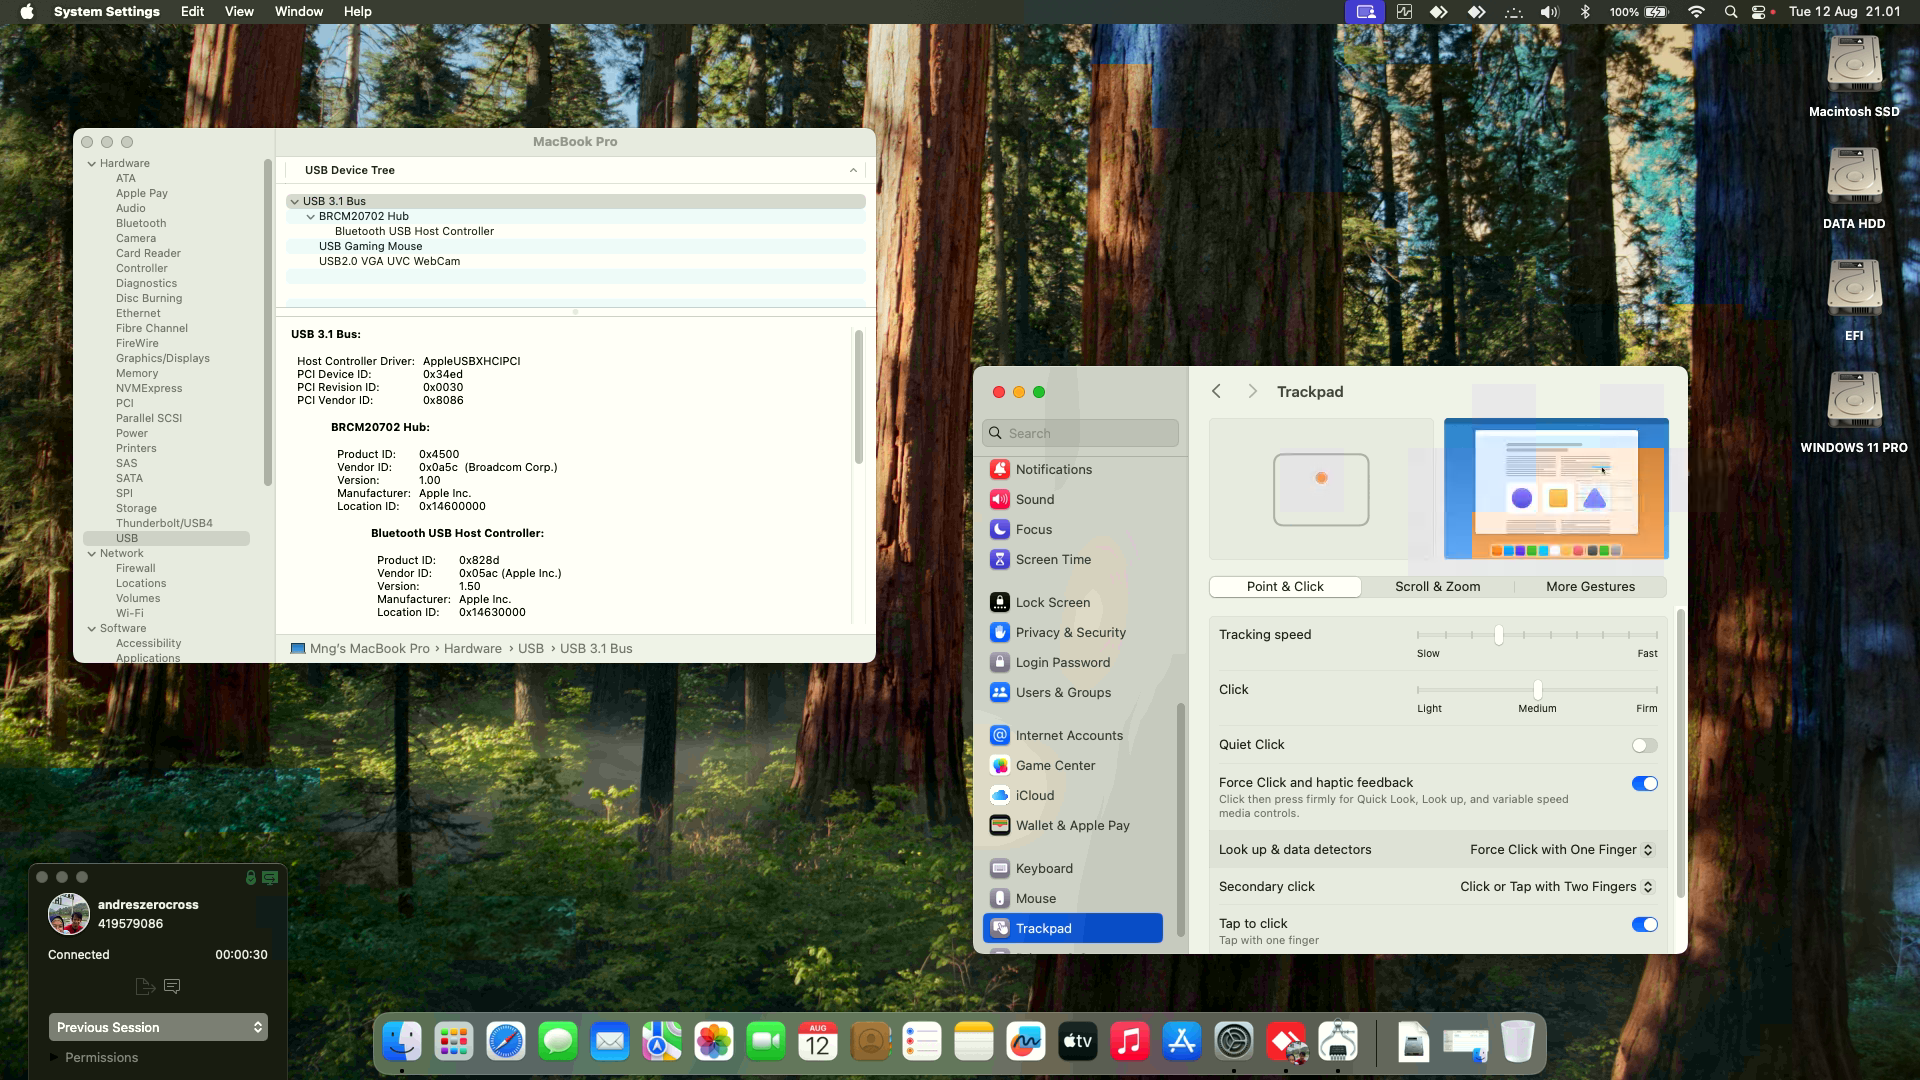Open the Game Center pane
This screenshot has width=1920, height=1080.
pos(1054,765)
